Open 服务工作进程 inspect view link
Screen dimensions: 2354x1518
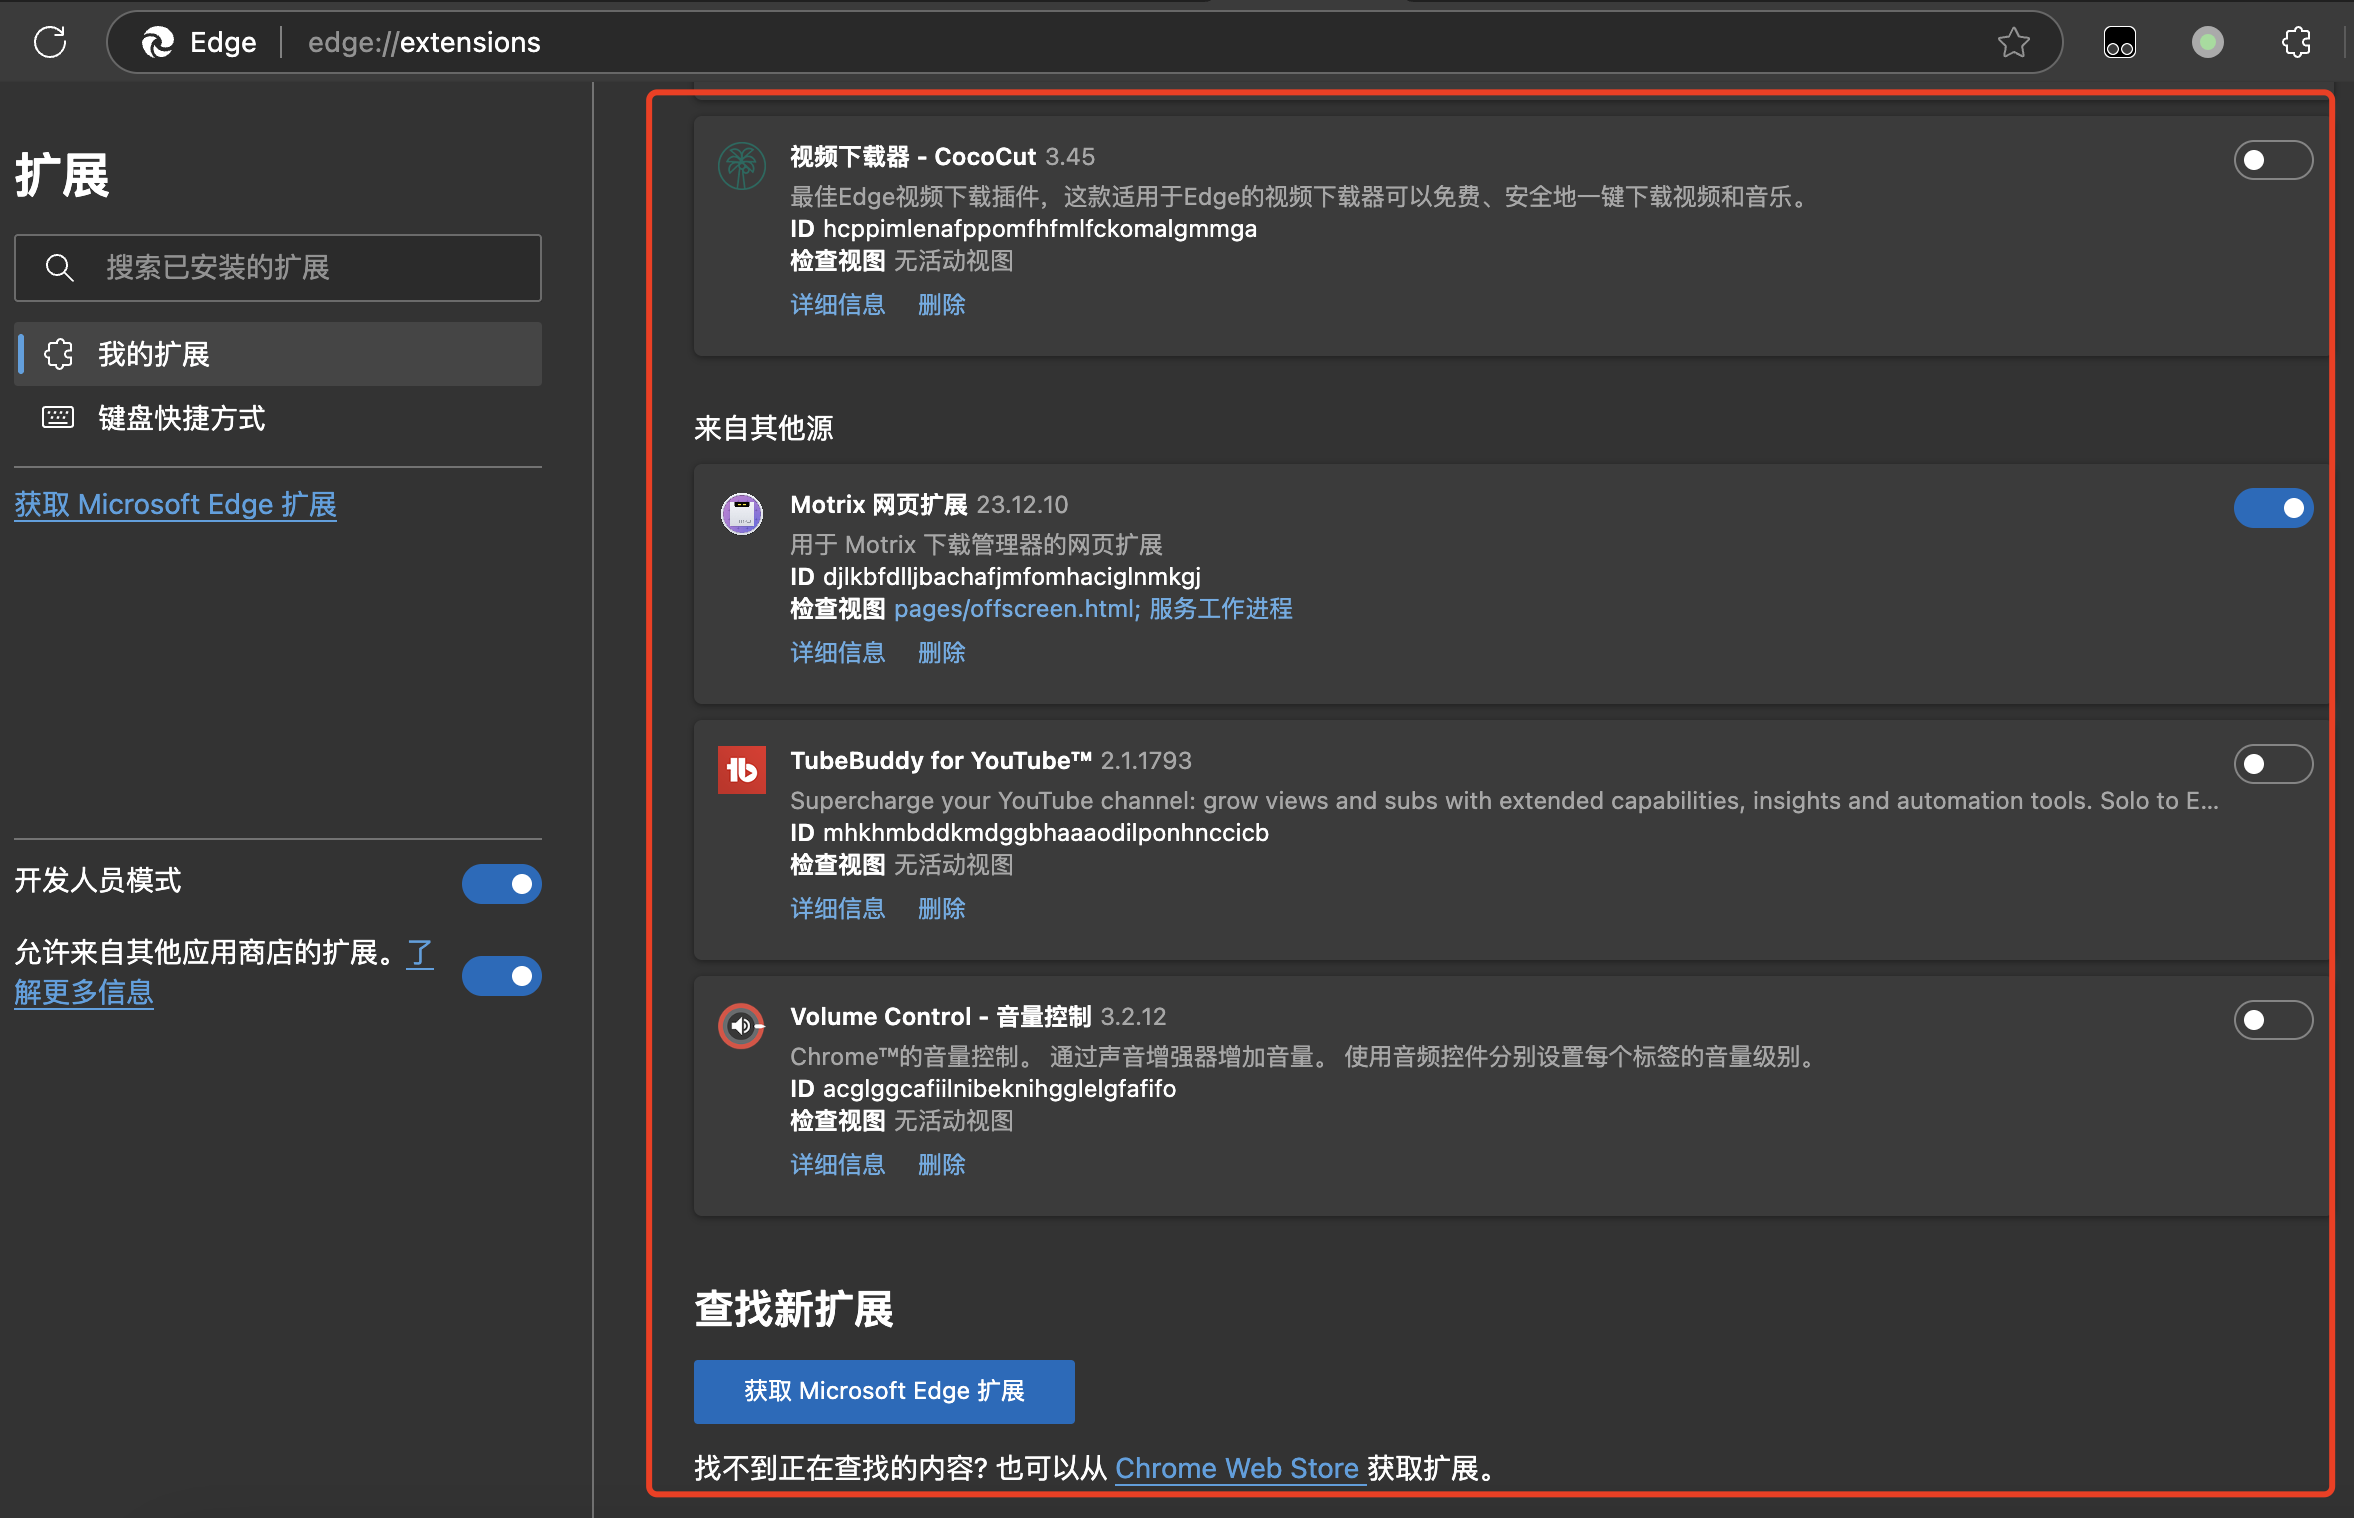pyautogui.click(x=1220, y=609)
